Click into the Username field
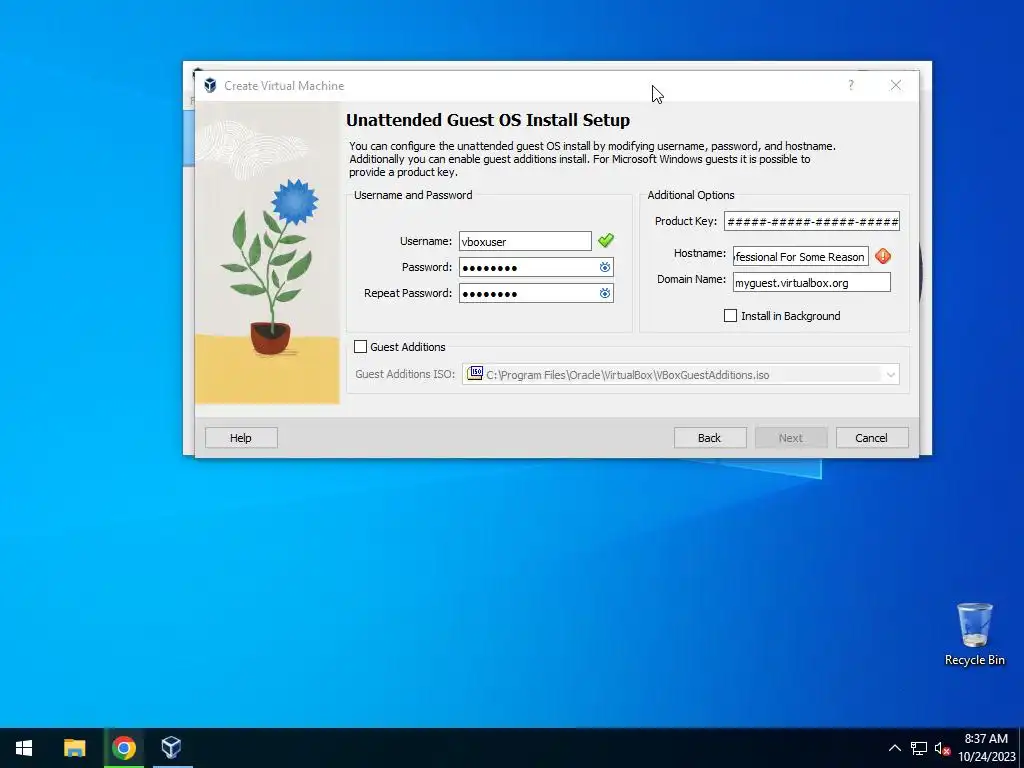1024x768 pixels. [x=525, y=242]
